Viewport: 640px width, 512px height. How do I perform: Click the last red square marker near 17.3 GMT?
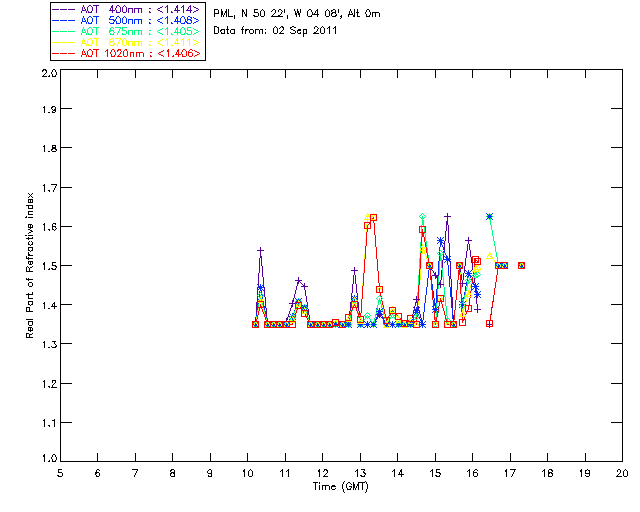521,265
